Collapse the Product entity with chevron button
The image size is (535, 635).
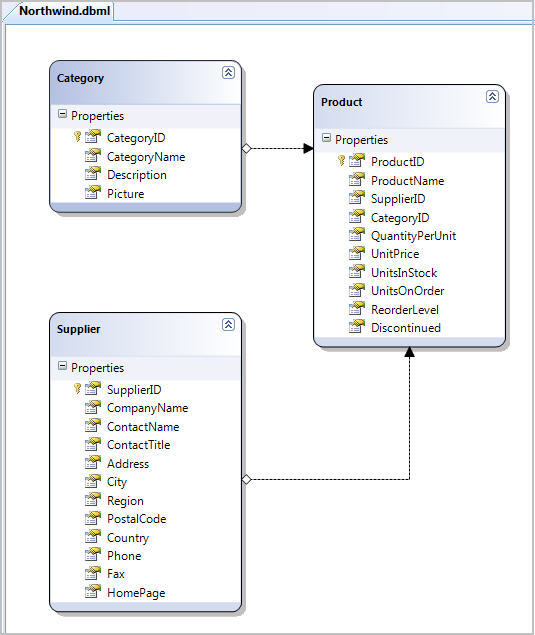[x=492, y=96]
